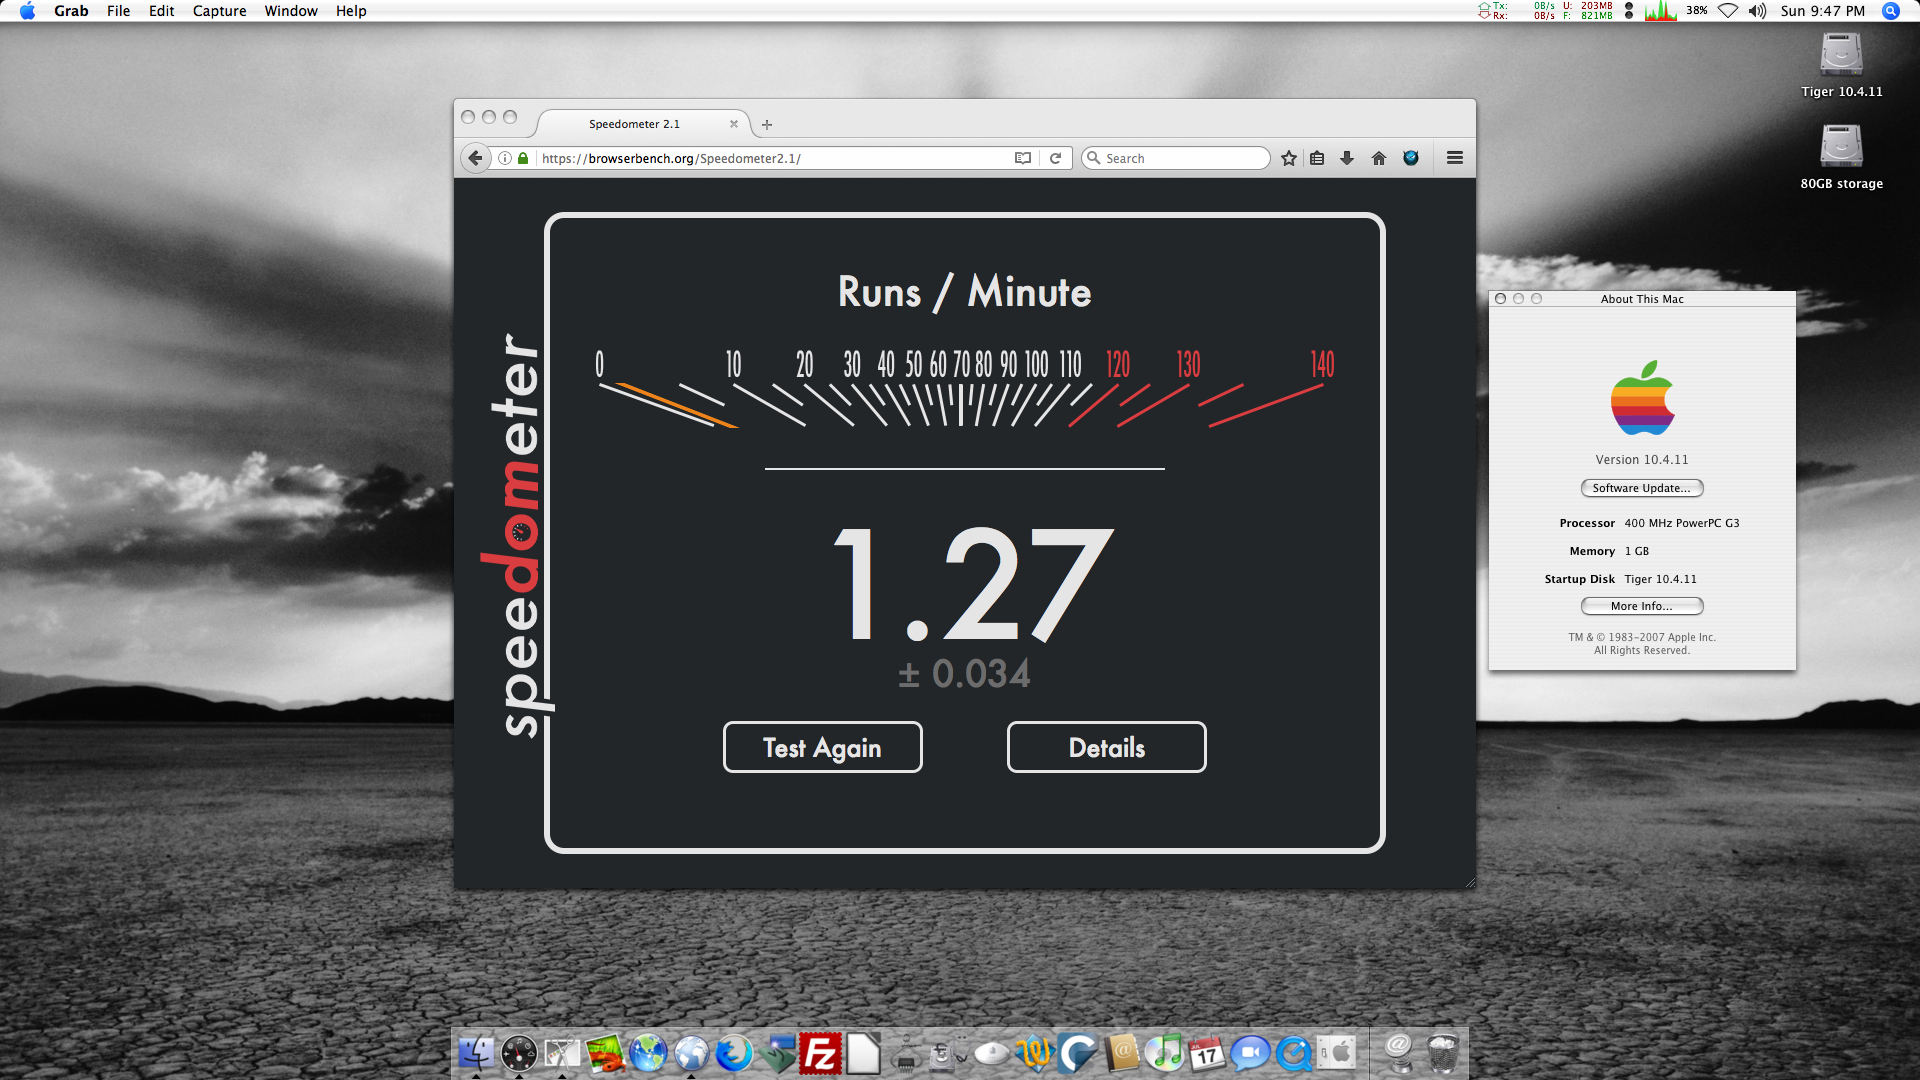1920x1080 pixels.
Task: Open a new tab with plus button
Action: pyautogui.click(x=767, y=125)
